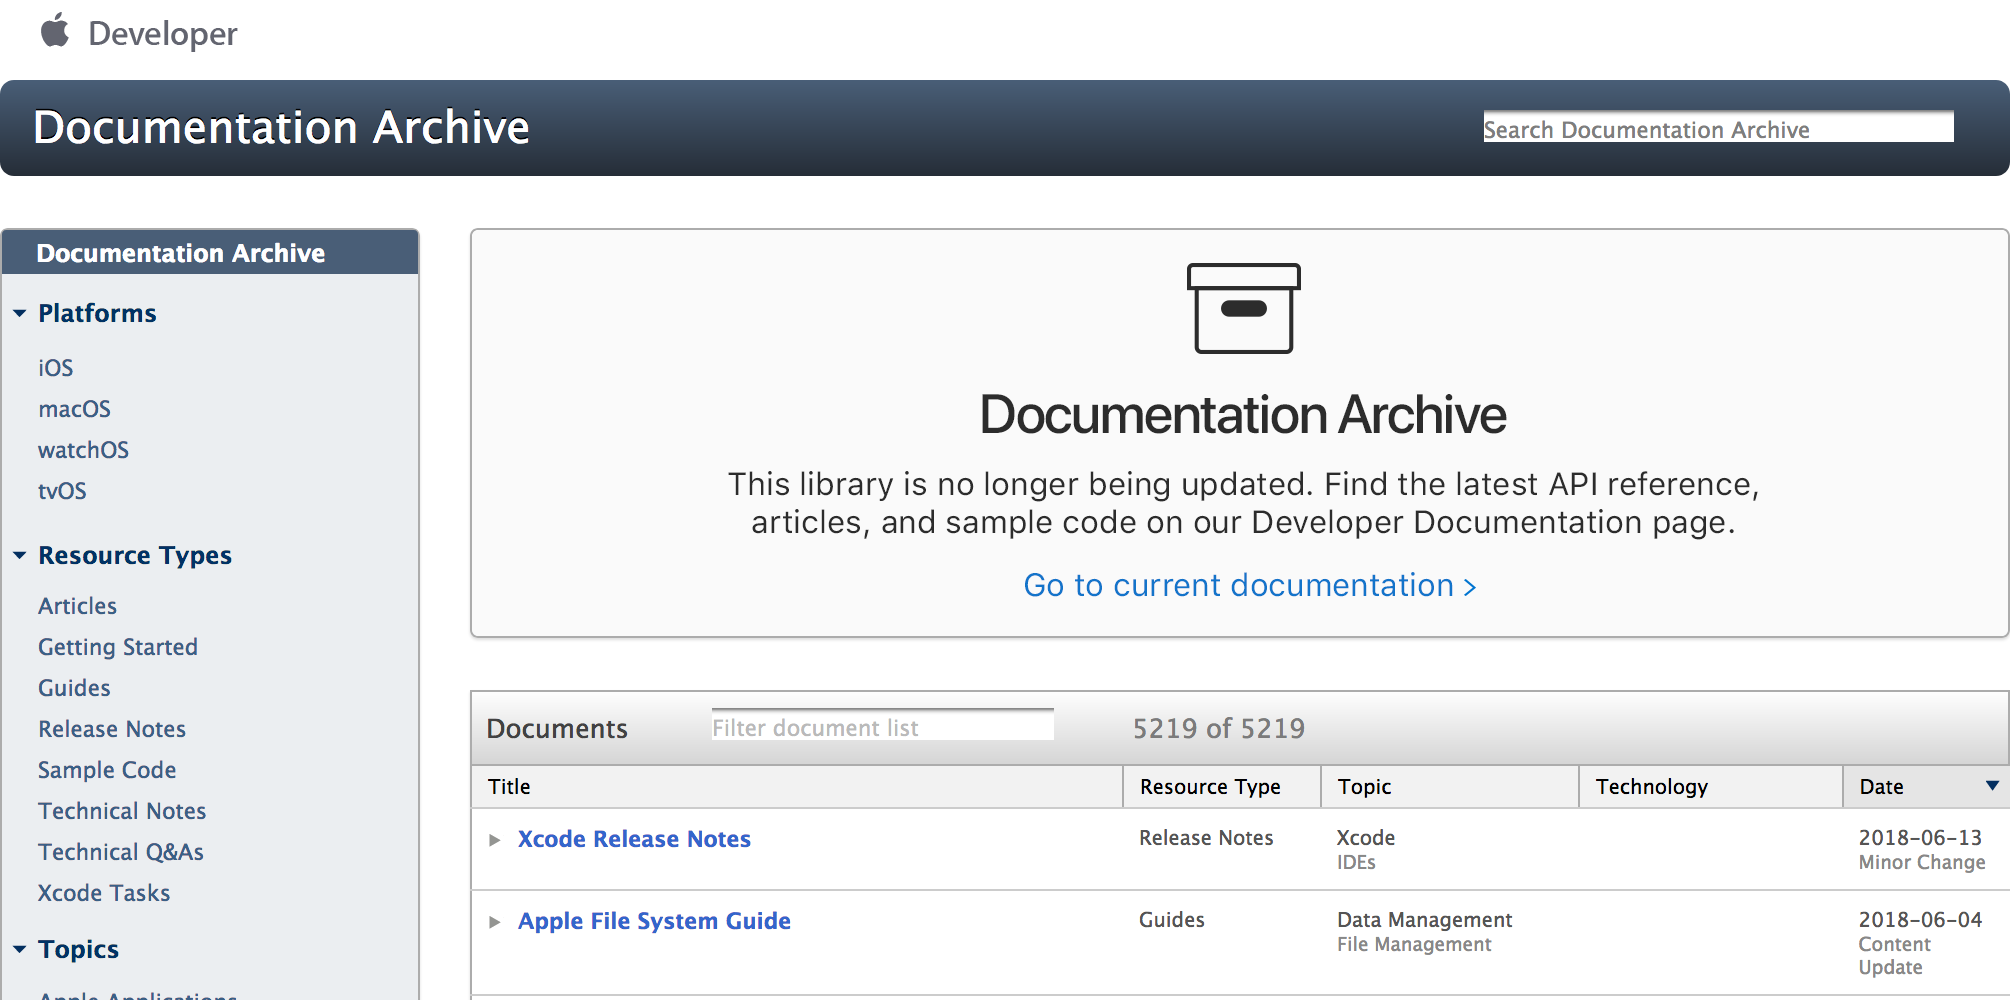Open Xcode Release Notes document
This screenshot has height=1000, width=2010.
[634, 839]
